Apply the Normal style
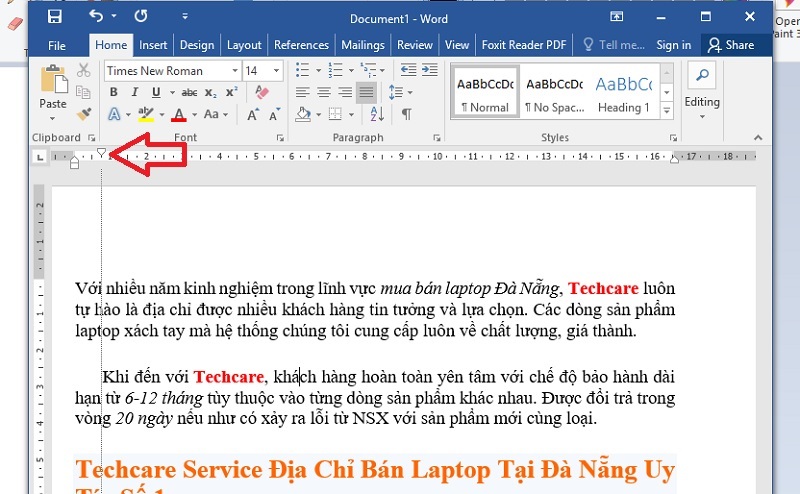The width and height of the screenshot is (800, 494). point(485,92)
